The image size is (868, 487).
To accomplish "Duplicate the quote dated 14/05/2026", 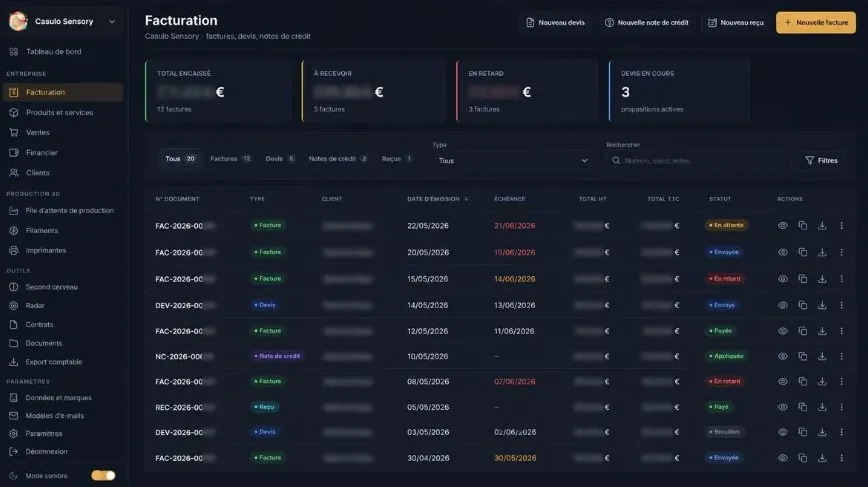I will 803,305.
